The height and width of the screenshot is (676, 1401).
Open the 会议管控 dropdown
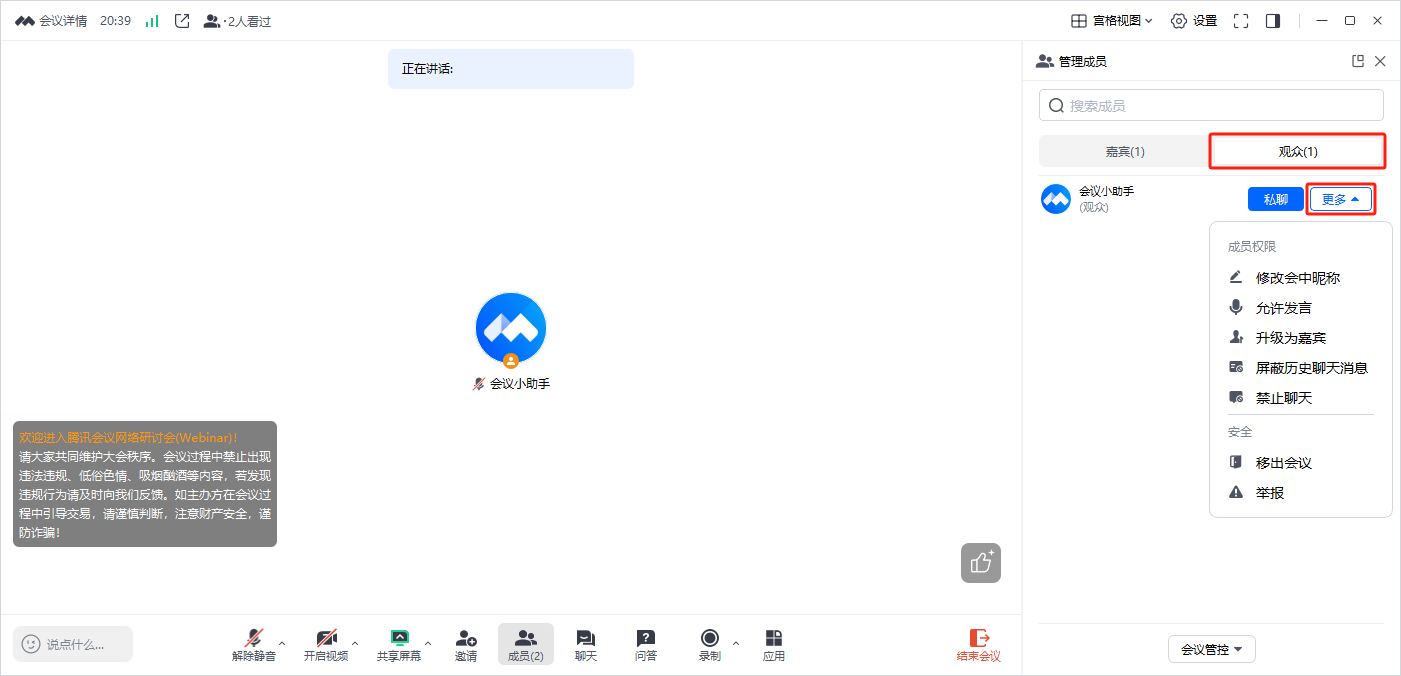point(1212,649)
